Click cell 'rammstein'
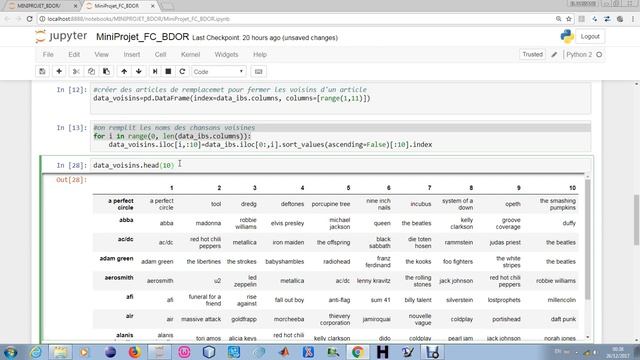 [x=459, y=242]
